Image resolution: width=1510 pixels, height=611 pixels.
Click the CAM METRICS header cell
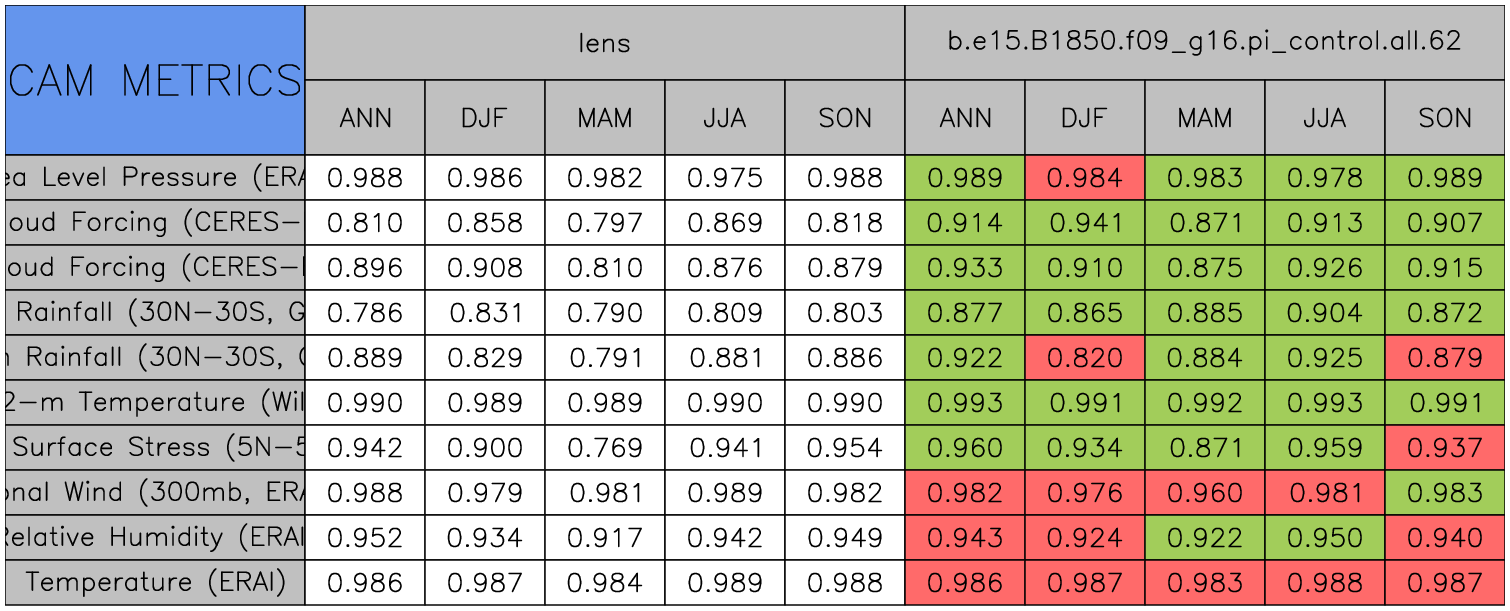click(x=155, y=80)
